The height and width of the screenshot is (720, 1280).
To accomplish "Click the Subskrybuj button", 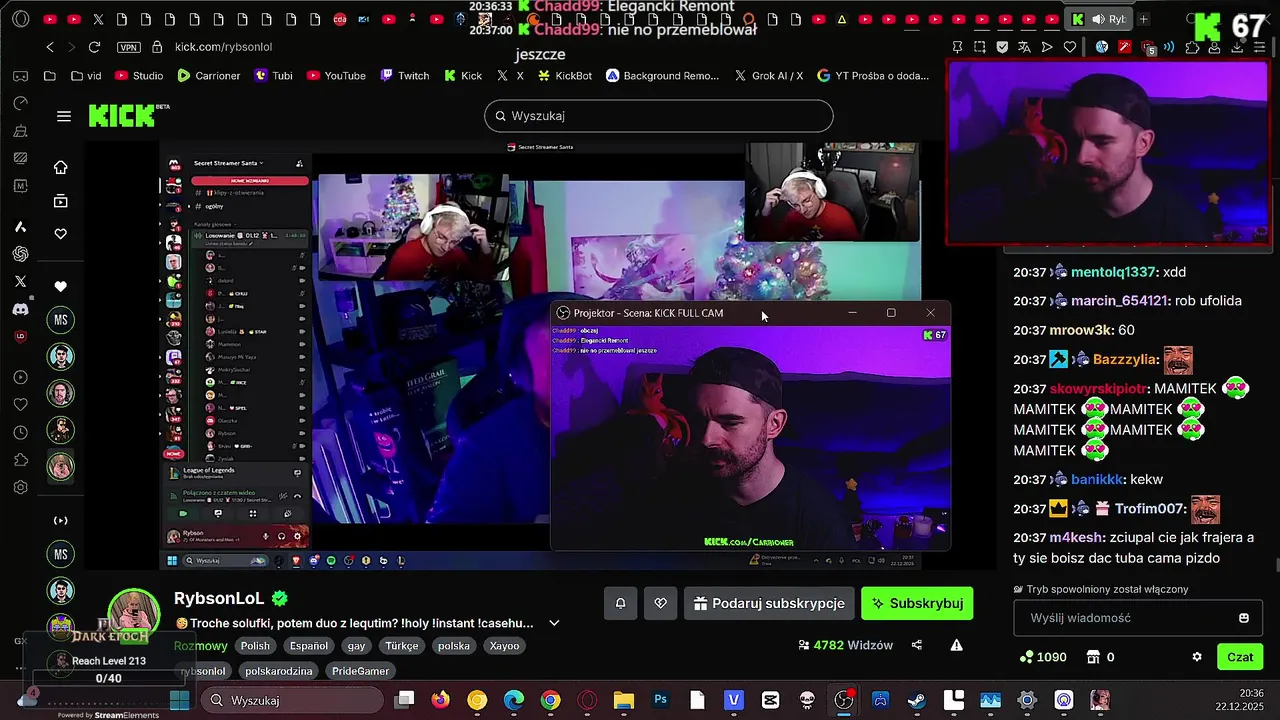I will pyautogui.click(x=917, y=603).
